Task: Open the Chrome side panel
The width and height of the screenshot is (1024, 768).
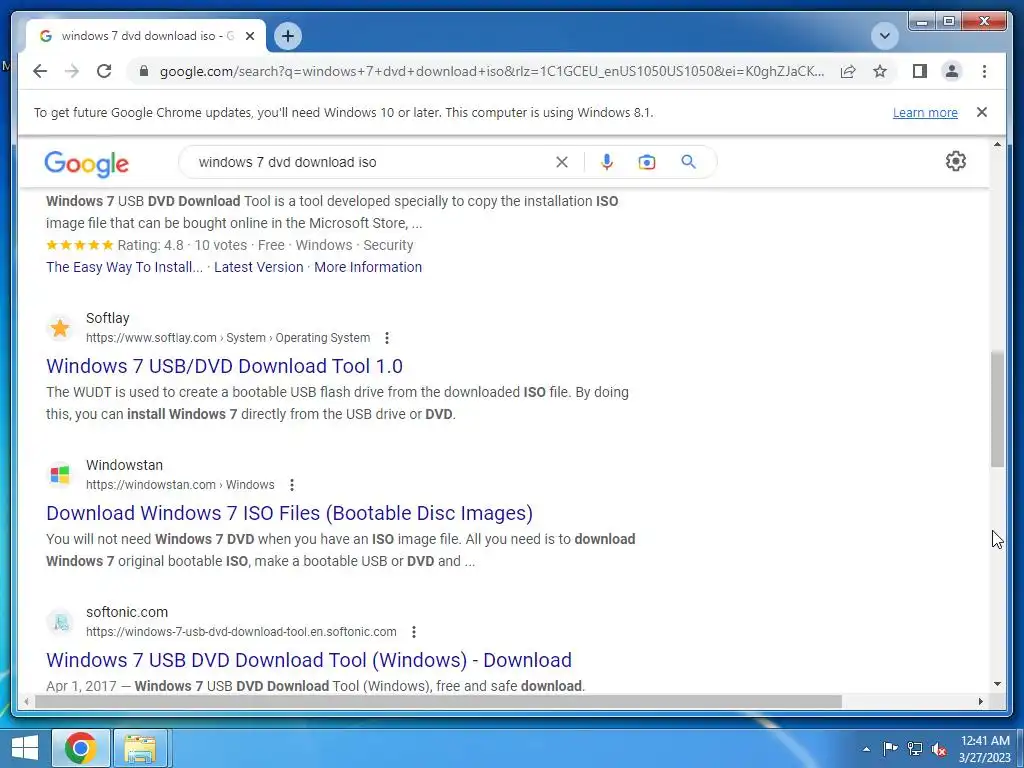Action: pyautogui.click(x=920, y=71)
